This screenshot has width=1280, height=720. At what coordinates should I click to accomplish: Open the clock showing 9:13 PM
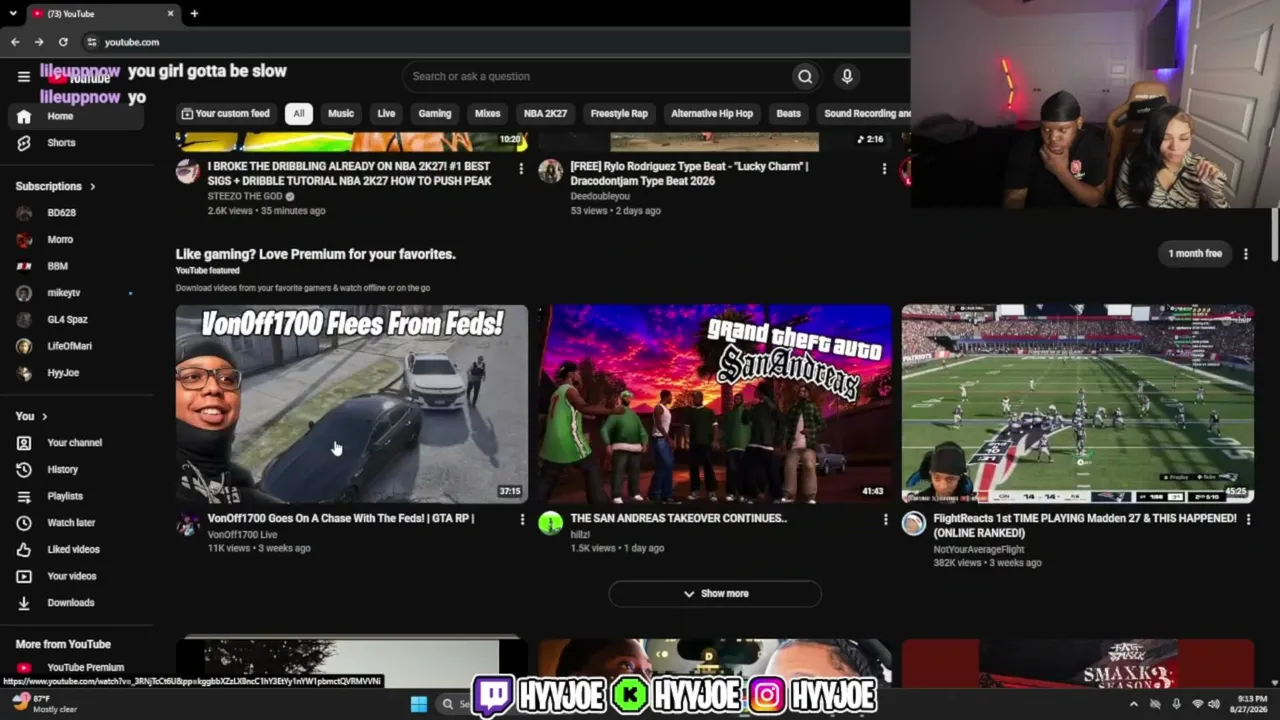[1251, 704]
